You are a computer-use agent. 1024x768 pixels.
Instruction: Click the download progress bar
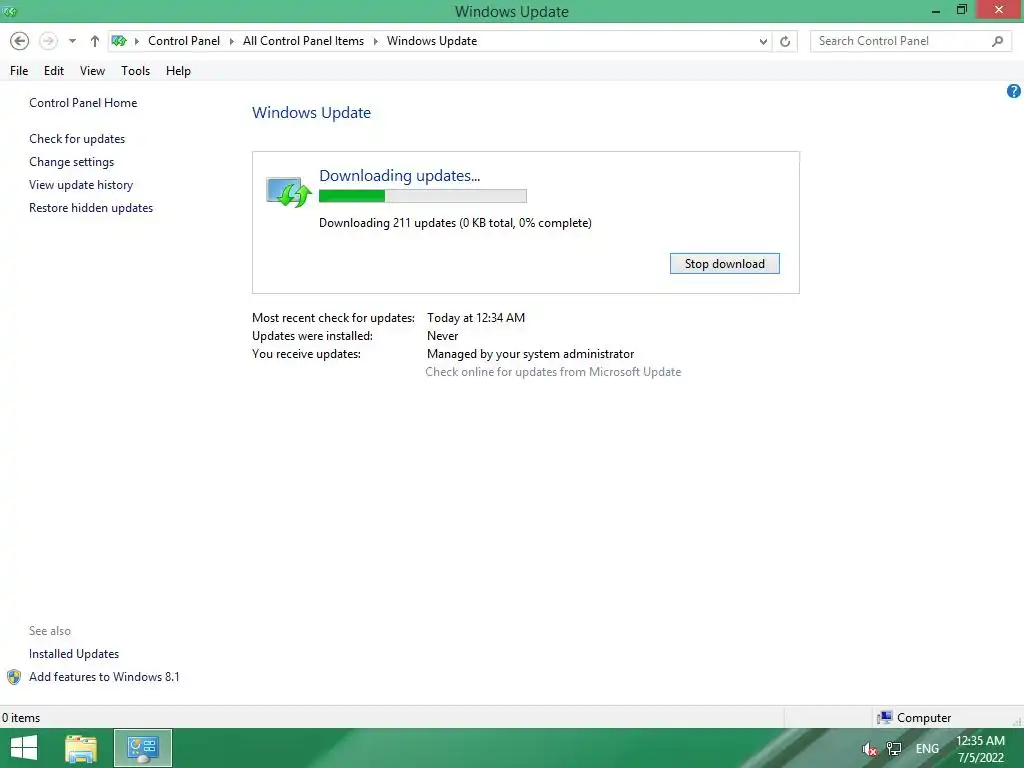click(423, 196)
